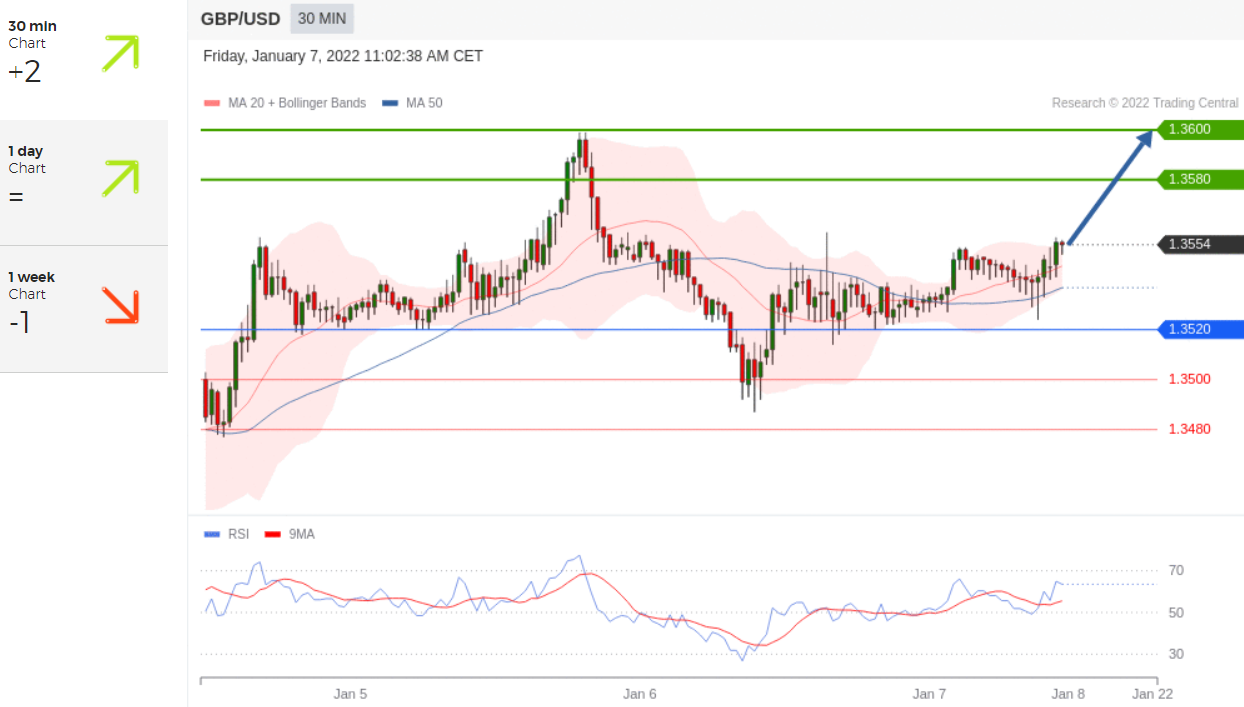
Task: Select the 1 week chart tab
Action: click(x=84, y=309)
